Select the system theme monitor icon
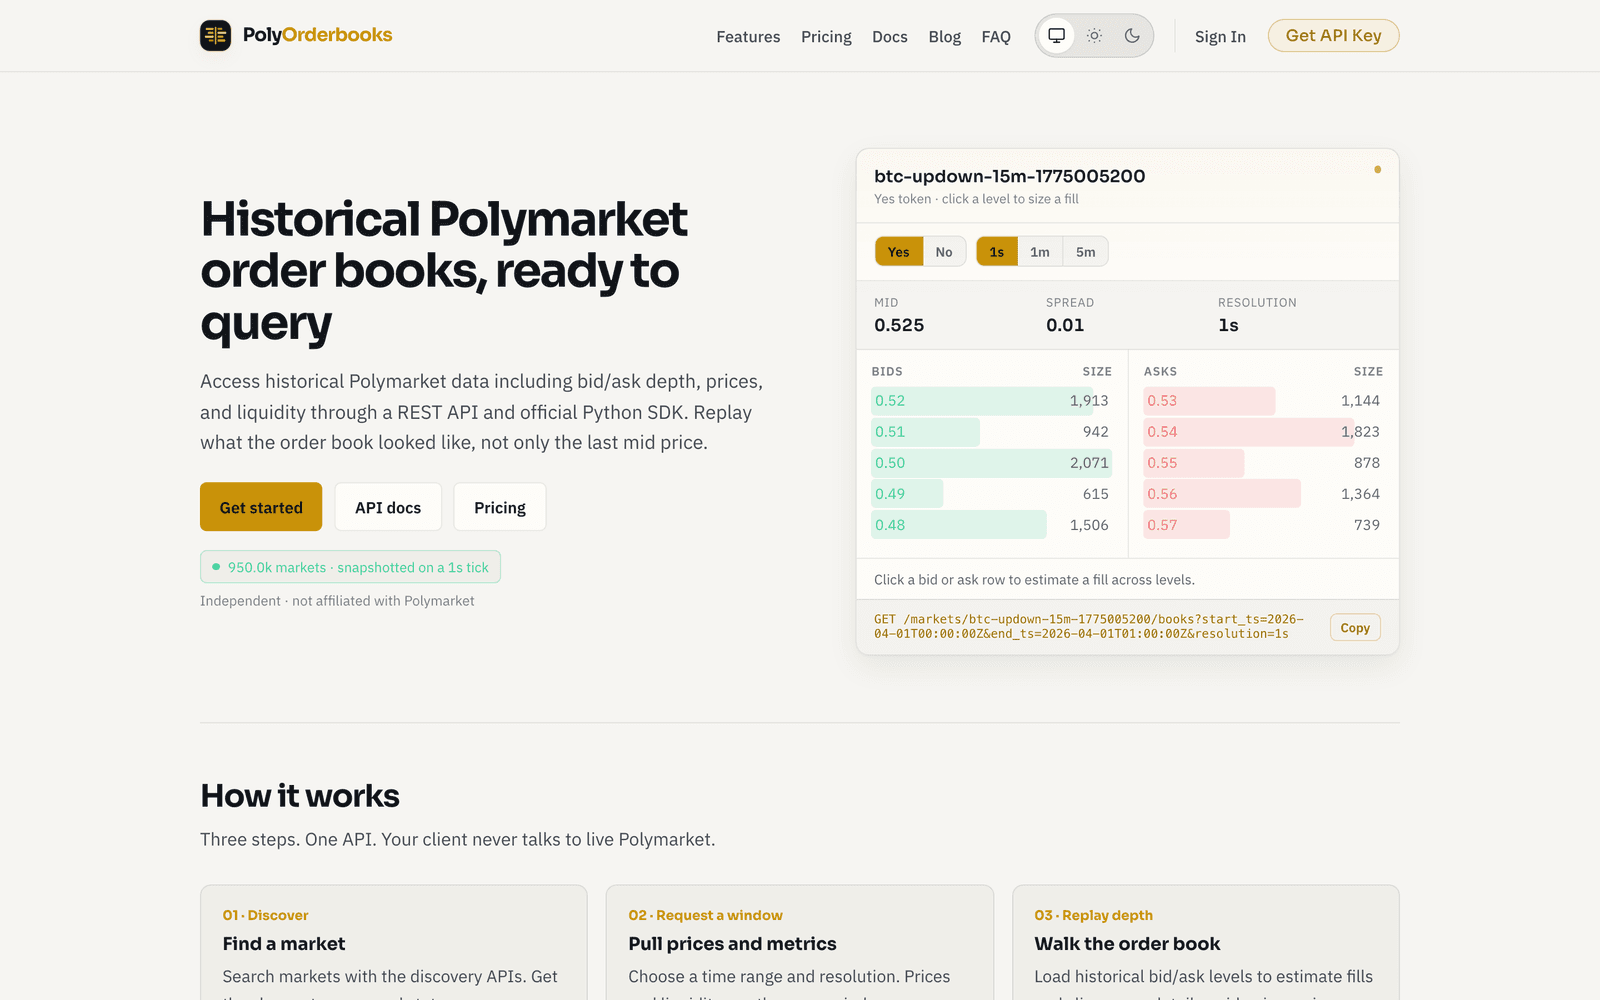Viewport: 1600px width, 1000px height. 1056,36
